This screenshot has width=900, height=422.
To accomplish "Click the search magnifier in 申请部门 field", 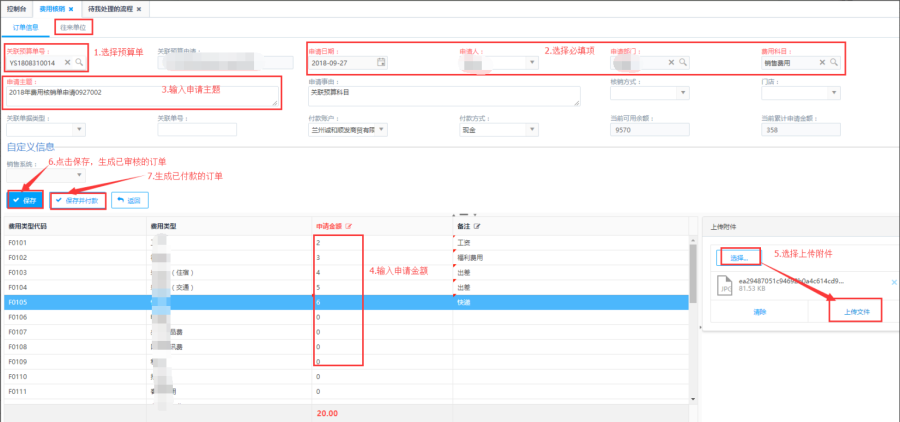I will (682, 62).
